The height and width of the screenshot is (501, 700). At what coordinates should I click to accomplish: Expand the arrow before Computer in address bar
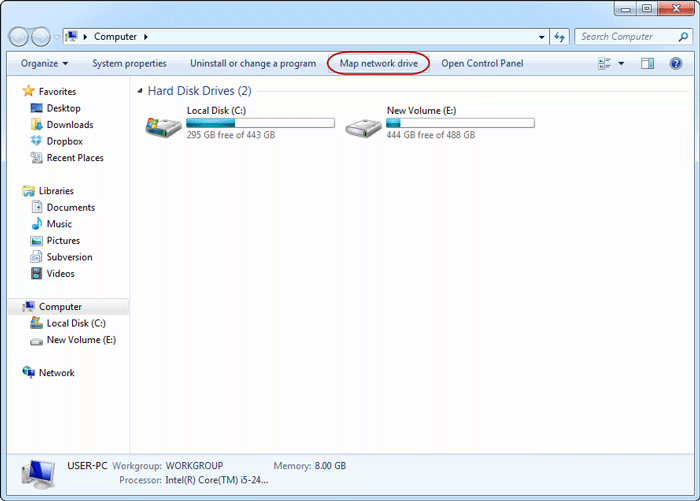(85, 37)
